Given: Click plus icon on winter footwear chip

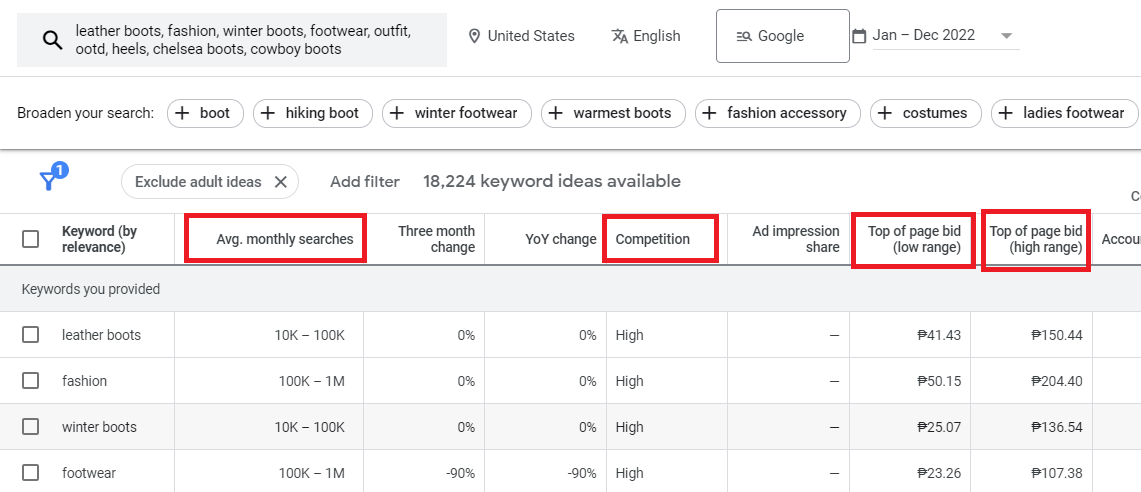Looking at the screenshot, I should (397, 113).
